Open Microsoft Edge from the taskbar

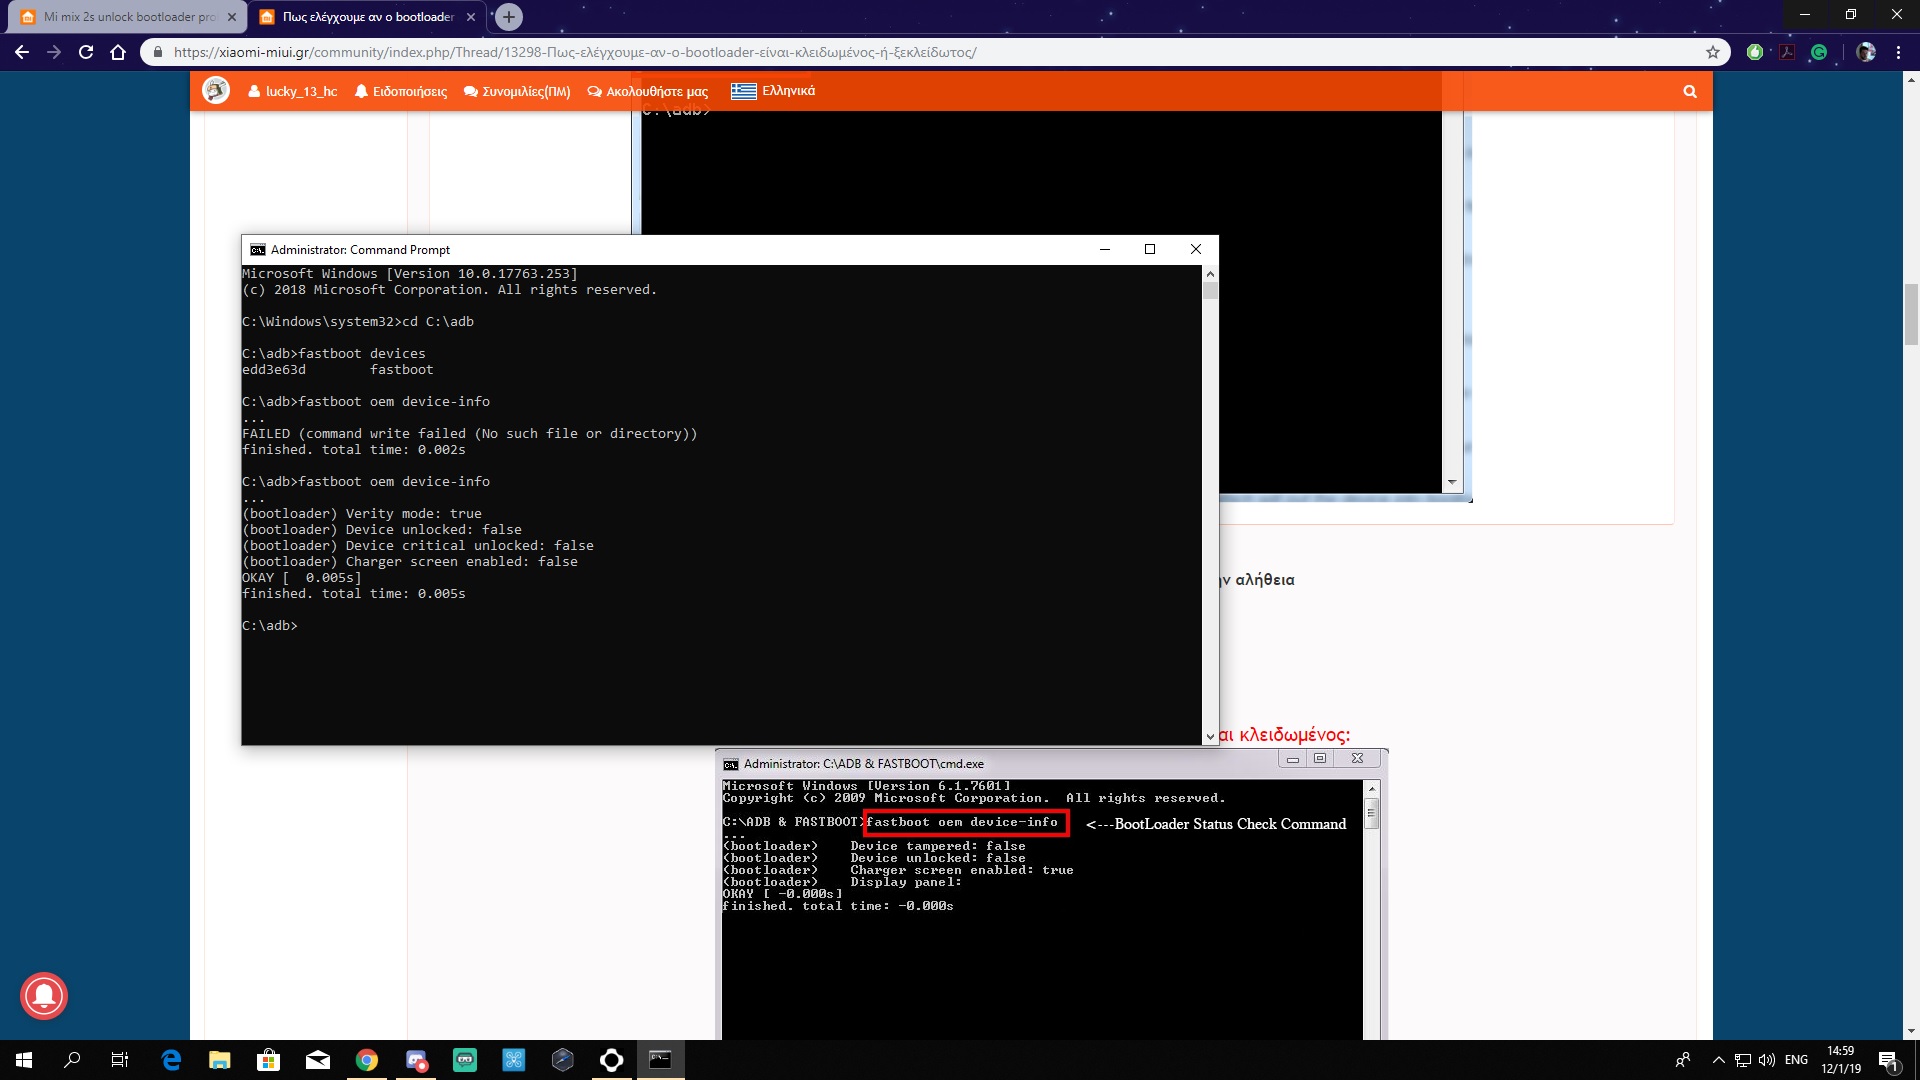point(171,1060)
